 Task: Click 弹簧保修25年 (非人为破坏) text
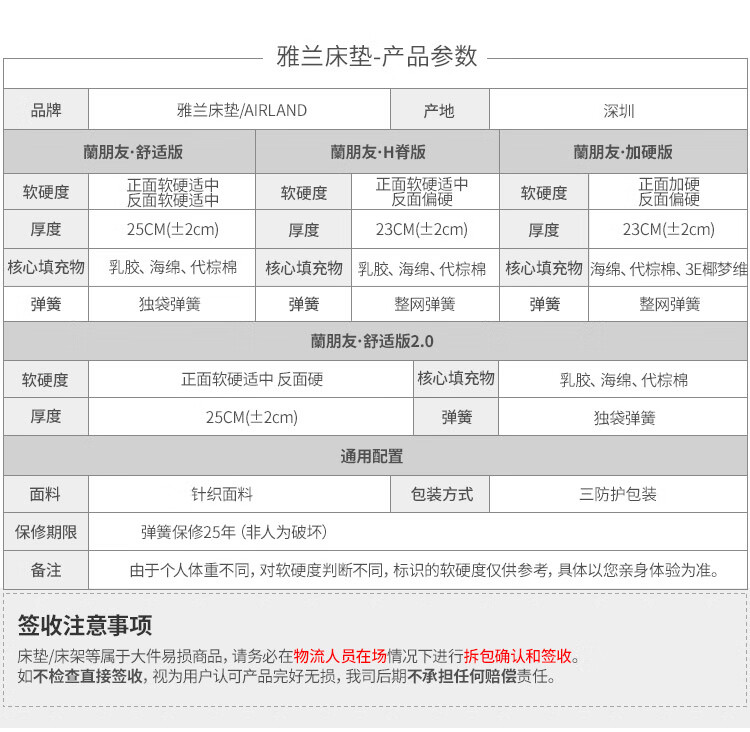(234, 532)
